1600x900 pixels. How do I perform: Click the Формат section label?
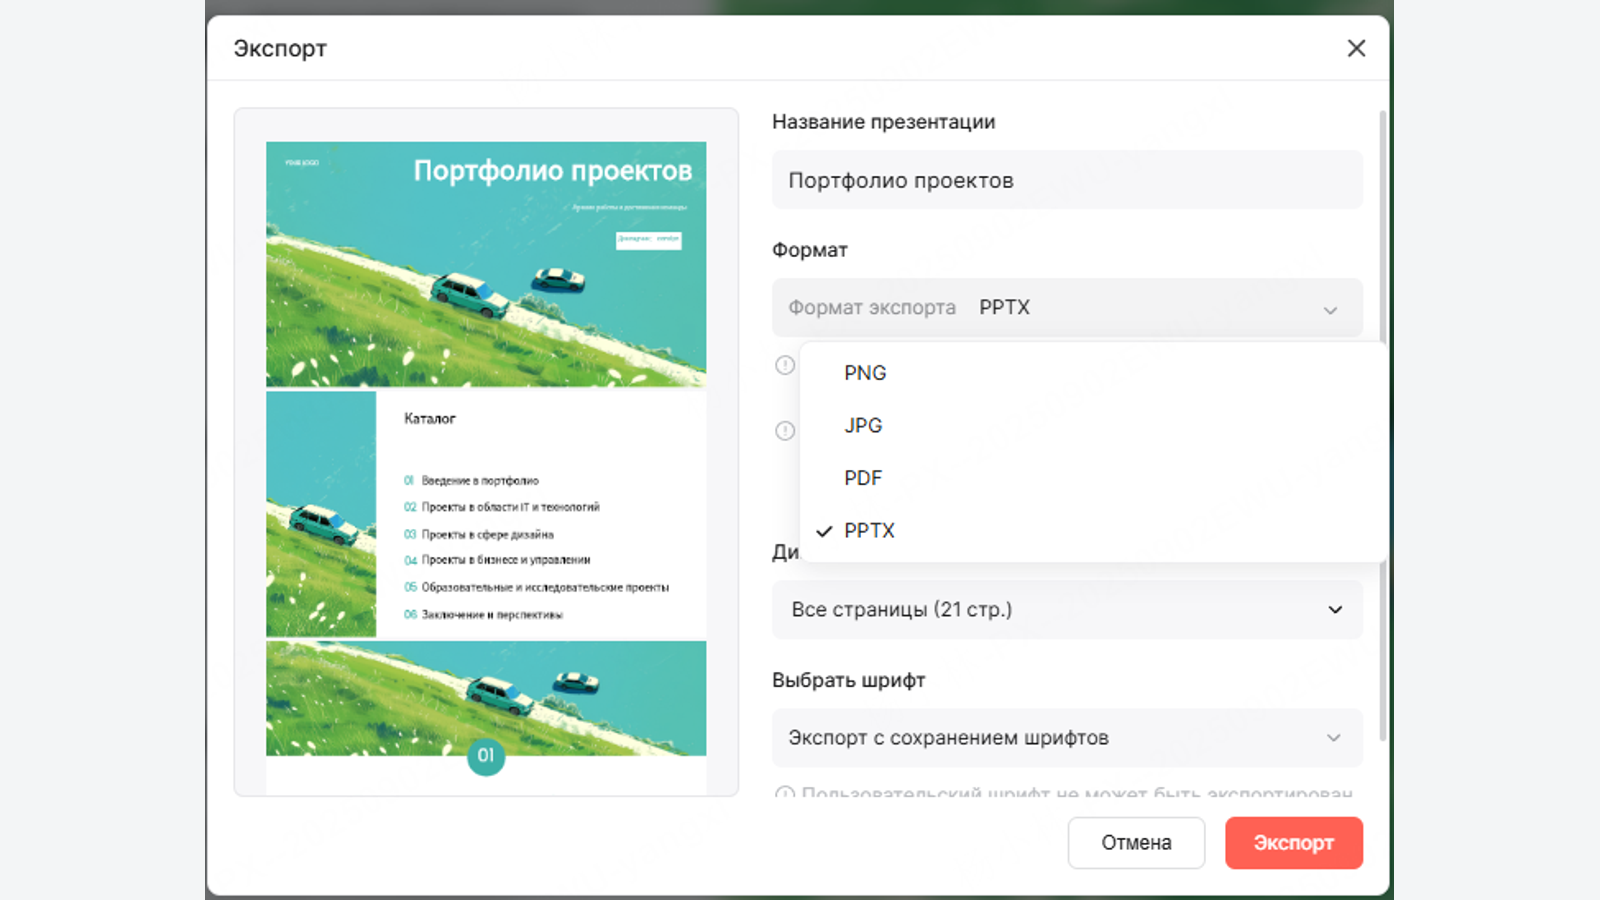810,250
